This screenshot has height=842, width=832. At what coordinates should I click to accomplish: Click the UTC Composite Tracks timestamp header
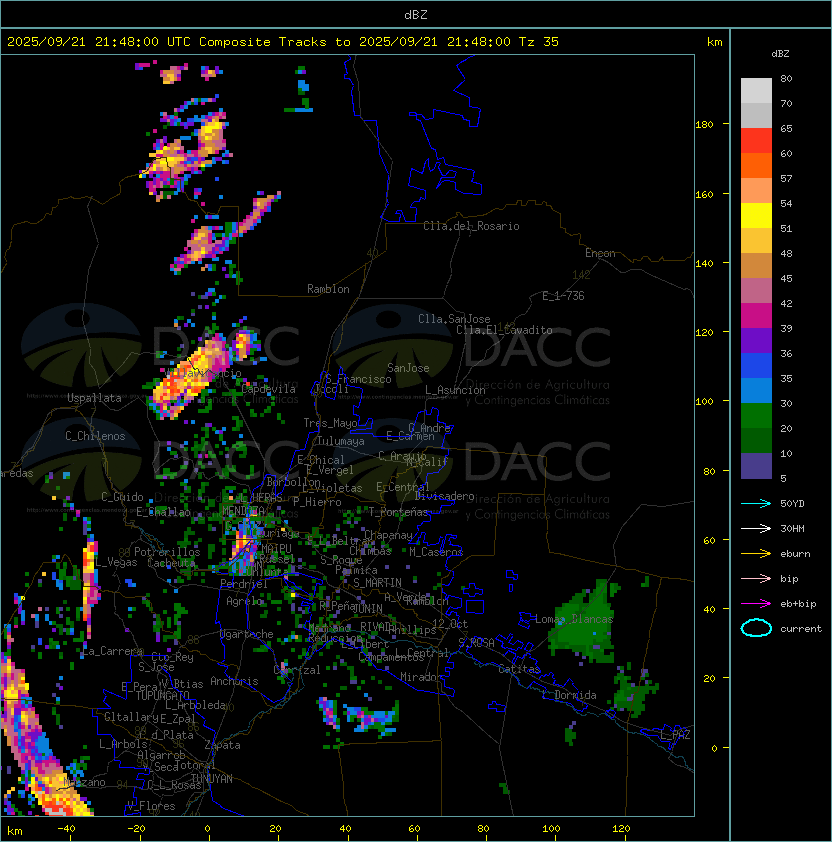(x=283, y=42)
